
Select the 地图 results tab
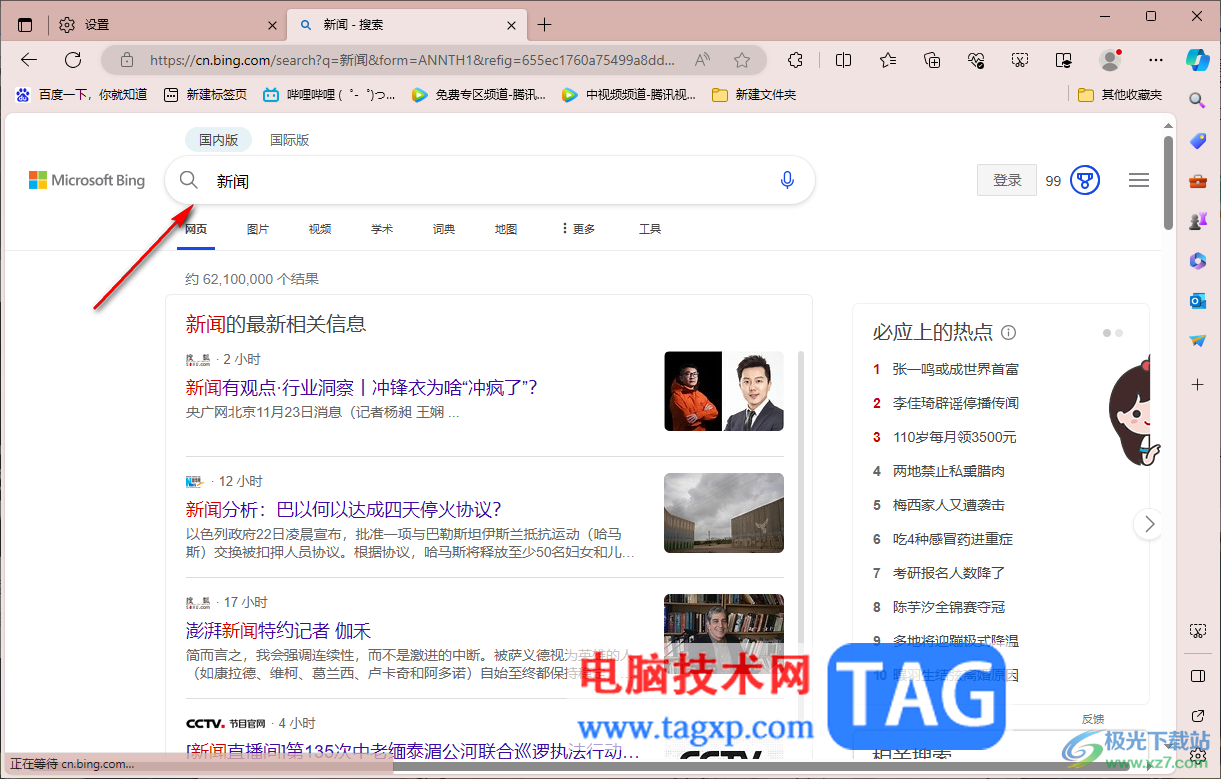[x=506, y=229]
